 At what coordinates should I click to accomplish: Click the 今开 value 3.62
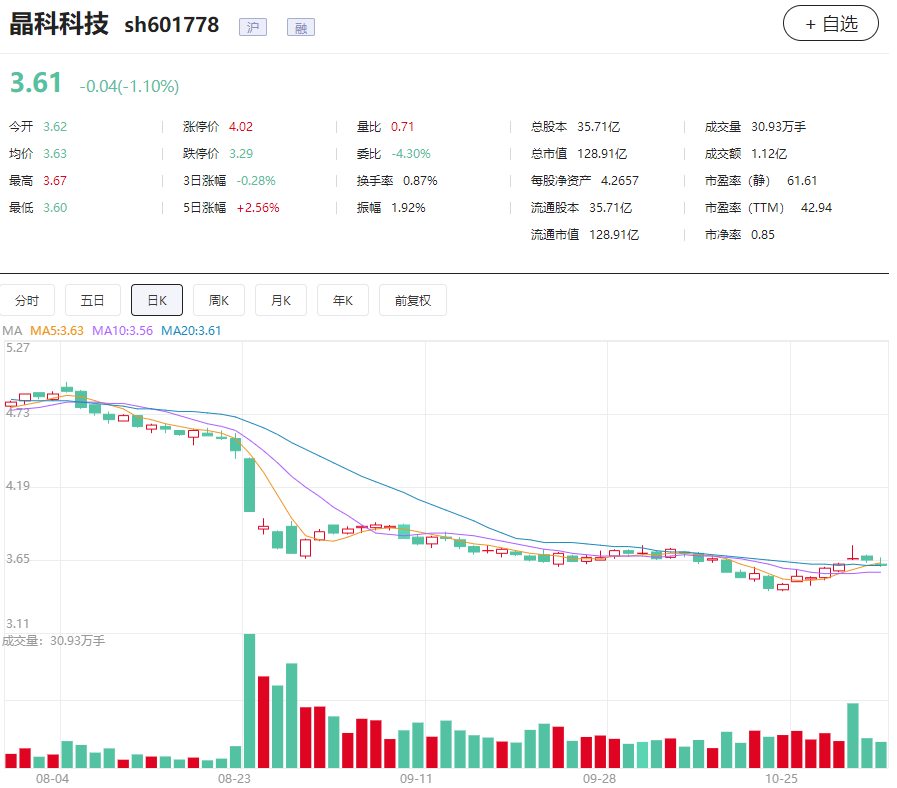tap(55, 126)
